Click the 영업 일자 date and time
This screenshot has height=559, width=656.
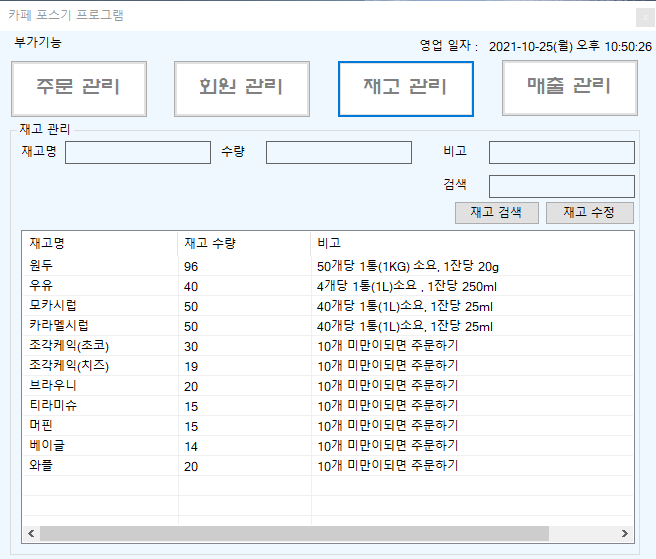click(570, 46)
